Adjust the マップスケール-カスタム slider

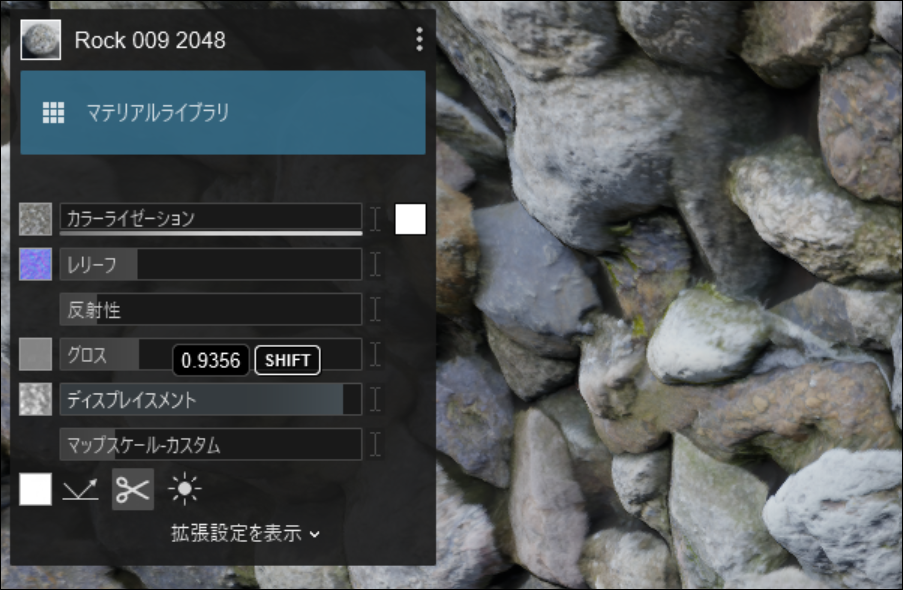(x=211, y=444)
